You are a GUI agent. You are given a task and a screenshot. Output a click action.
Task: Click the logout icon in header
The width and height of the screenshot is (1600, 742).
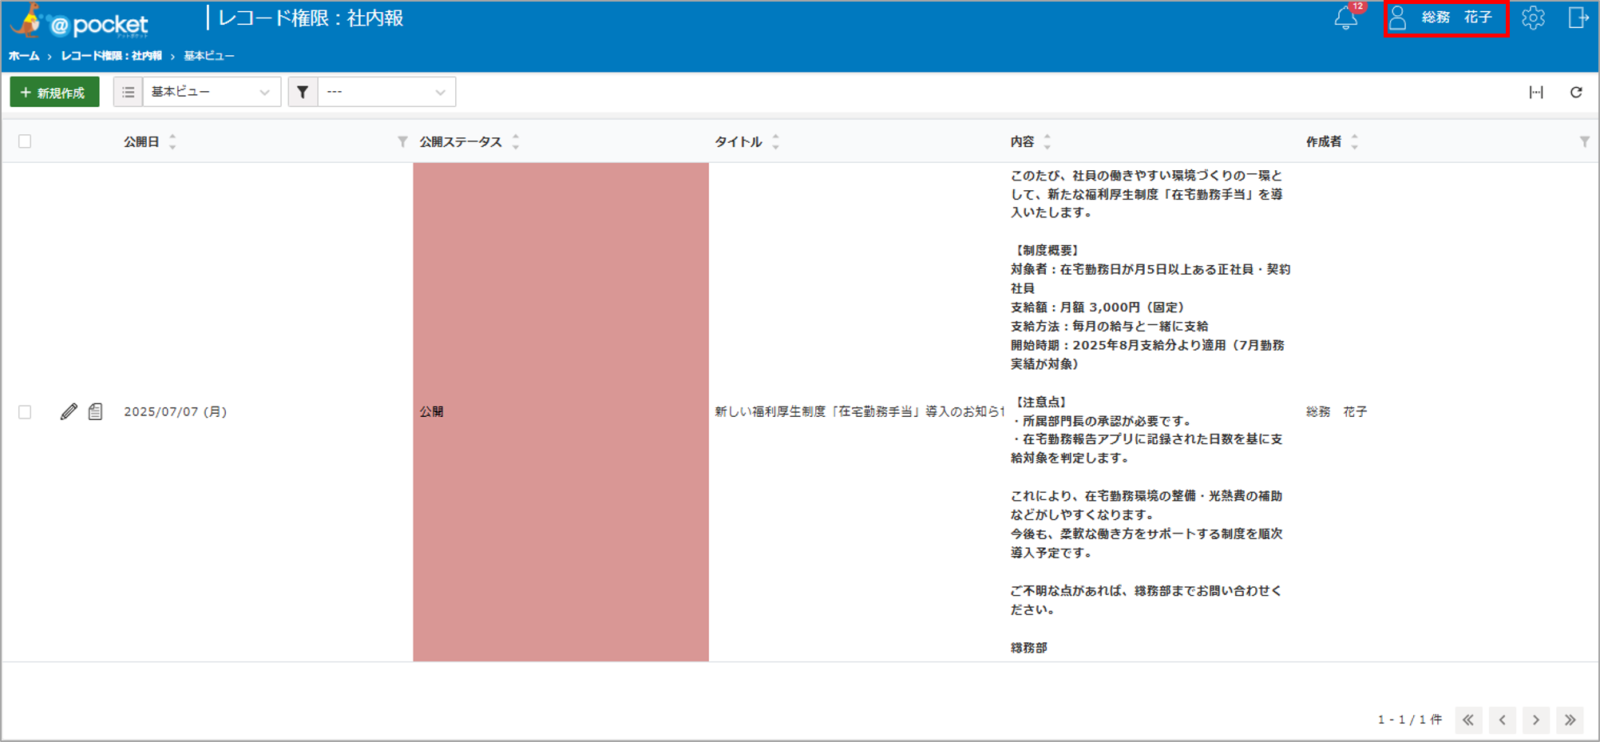pos(1578,17)
